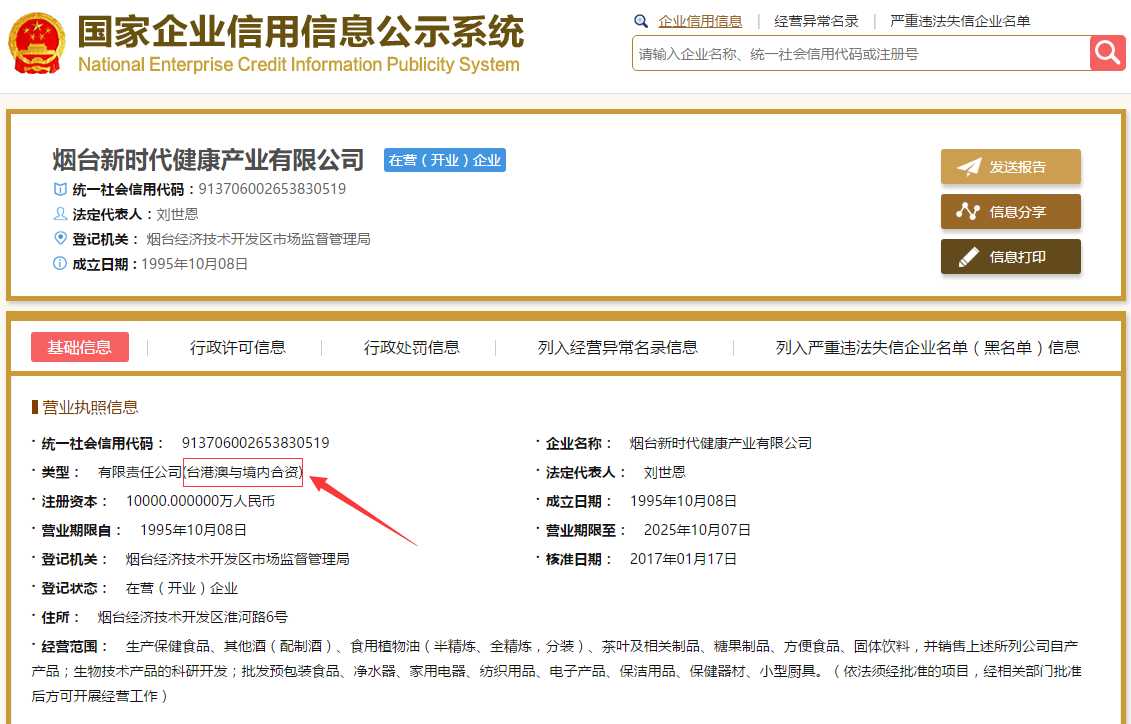Screen dimensions: 1131x724
Task: Open the 列入经营异常名录信息 tab
Action: tap(617, 348)
